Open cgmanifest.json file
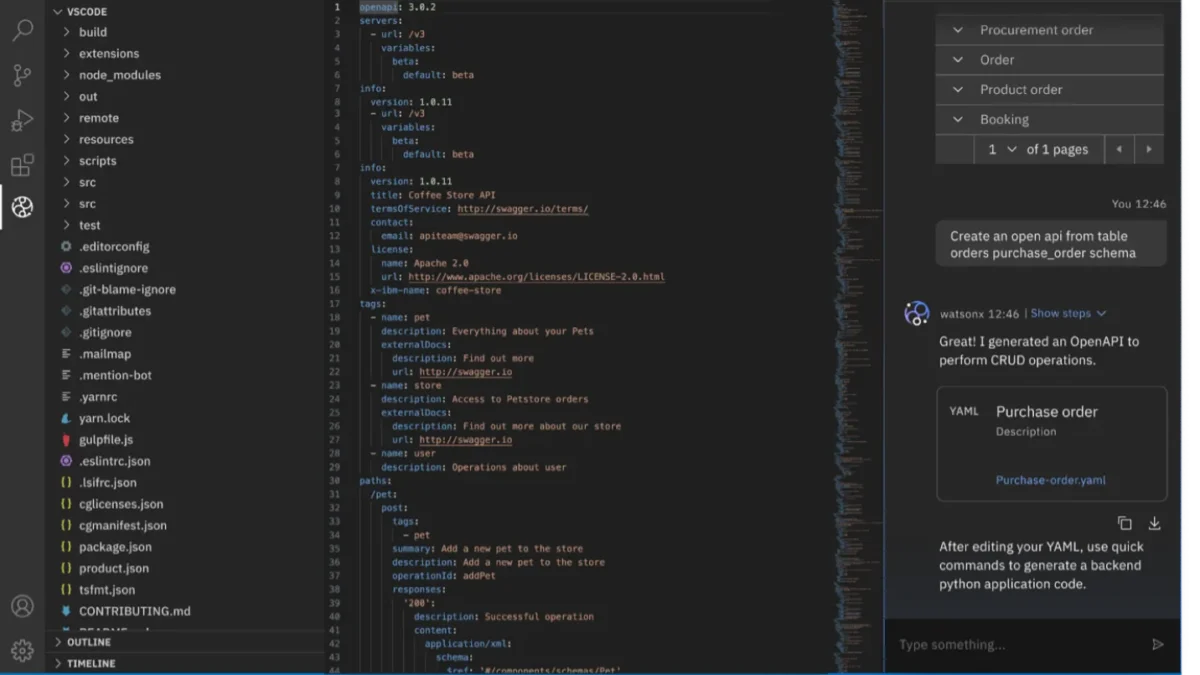Image resolution: width=1200 pixels, height=675 pixels. click(123, 525)
